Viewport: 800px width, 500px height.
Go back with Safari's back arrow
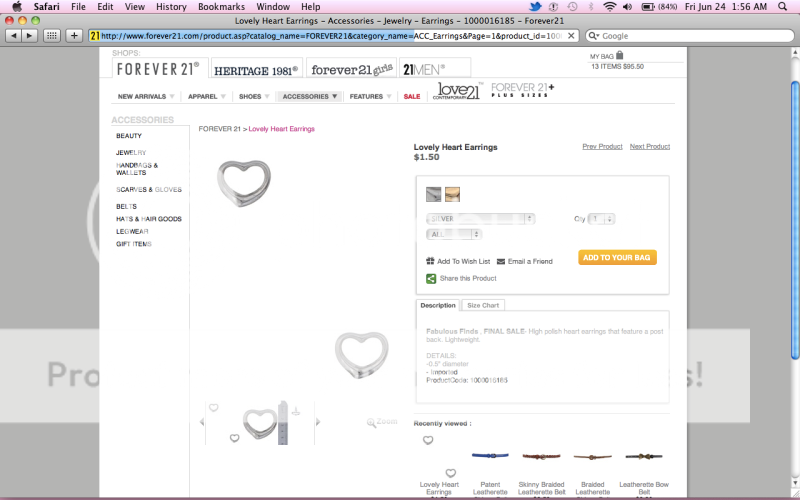click(x=14, y=36)
